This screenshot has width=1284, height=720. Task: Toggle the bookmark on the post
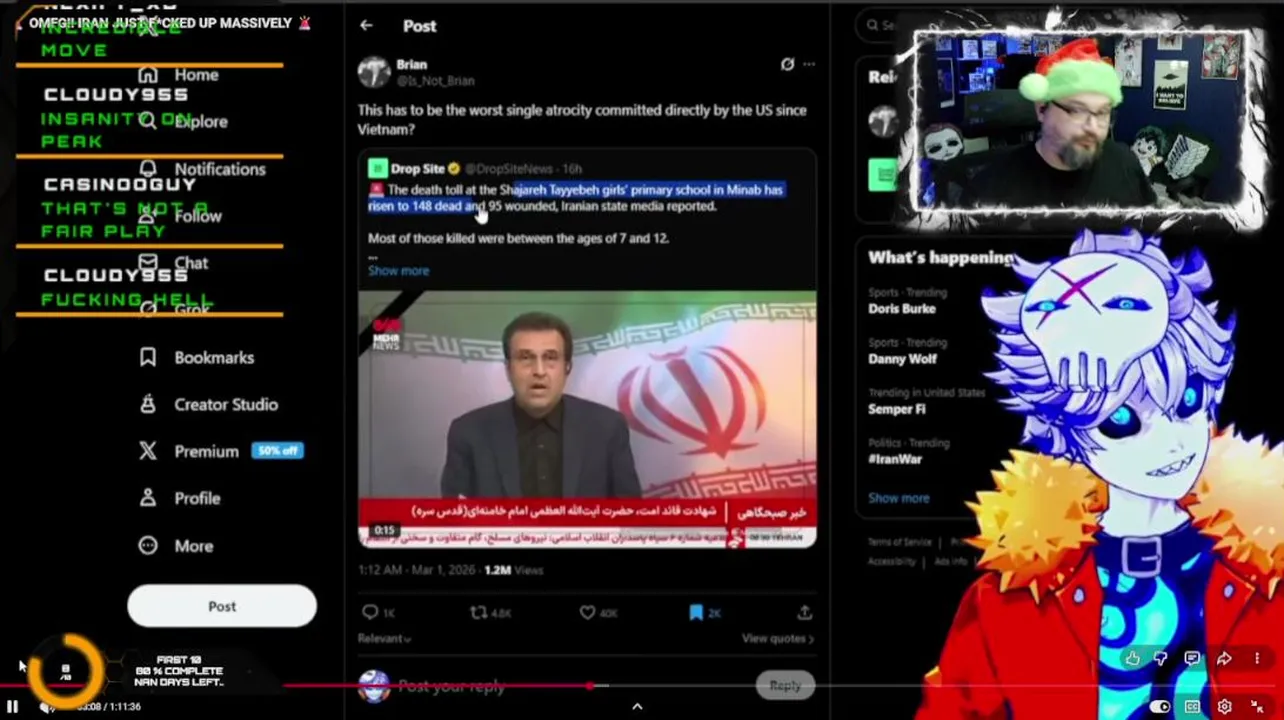click(x=696, y=613)
